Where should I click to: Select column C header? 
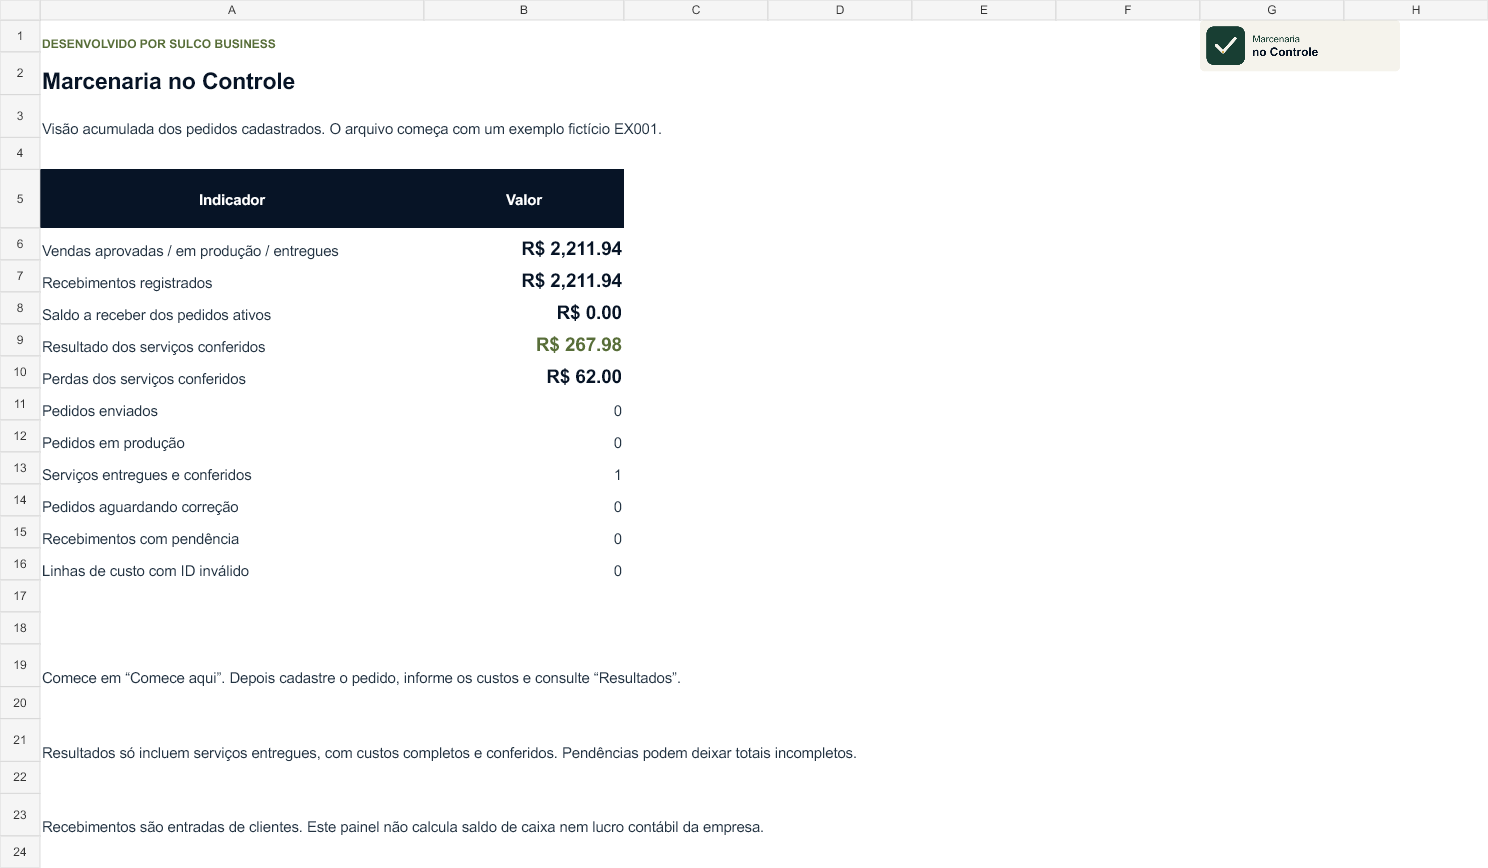click(x=696, y=10)
